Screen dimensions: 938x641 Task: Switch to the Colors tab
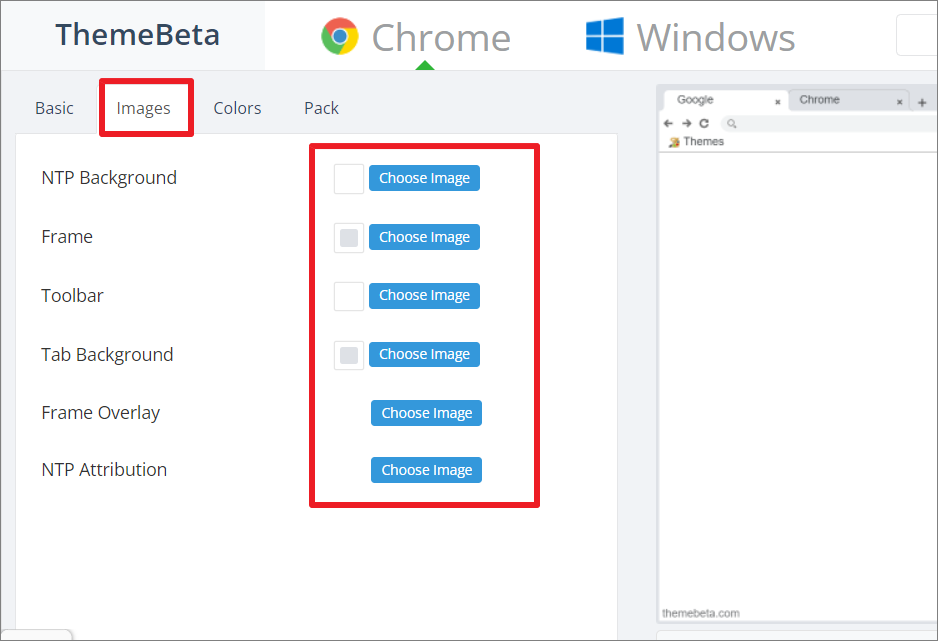[237, 108]
